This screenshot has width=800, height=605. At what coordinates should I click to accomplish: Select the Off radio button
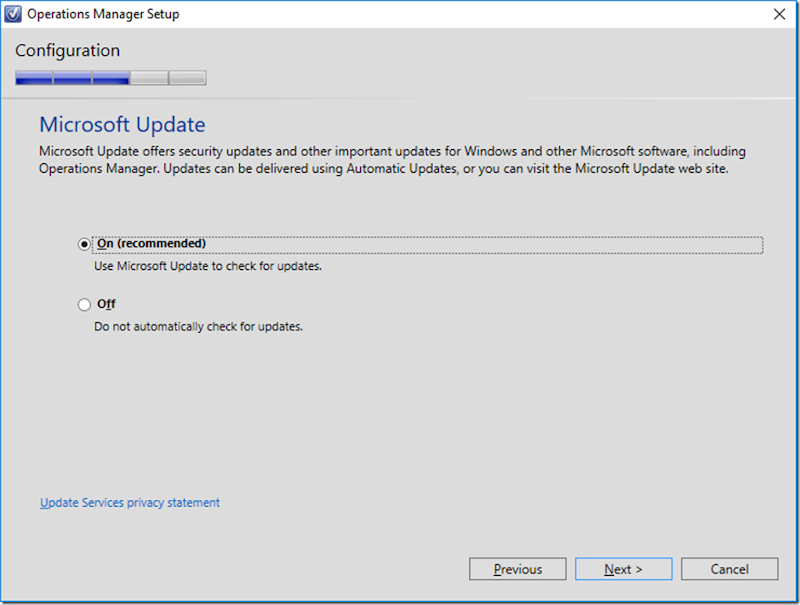pyautogui.click(x=84, y=305)
